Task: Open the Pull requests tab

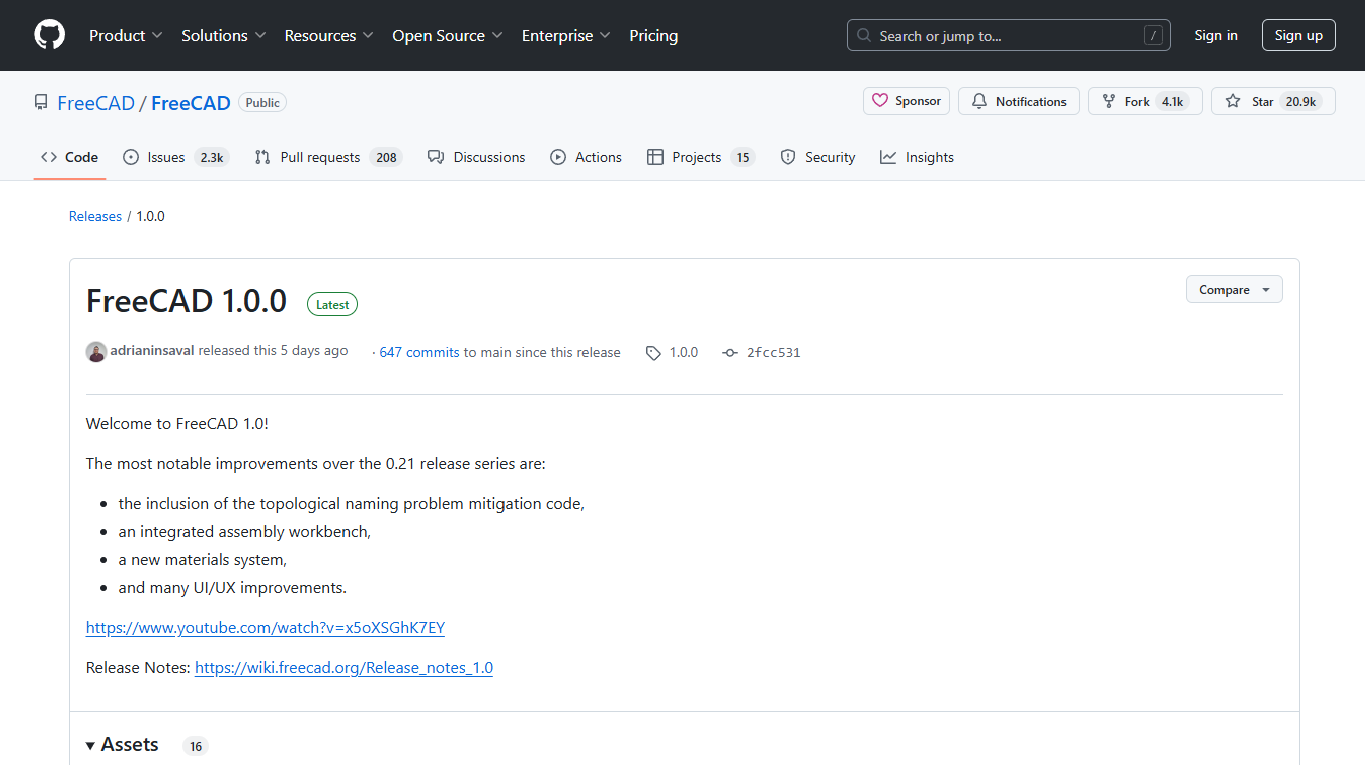Action: click(x=328, y=157)
